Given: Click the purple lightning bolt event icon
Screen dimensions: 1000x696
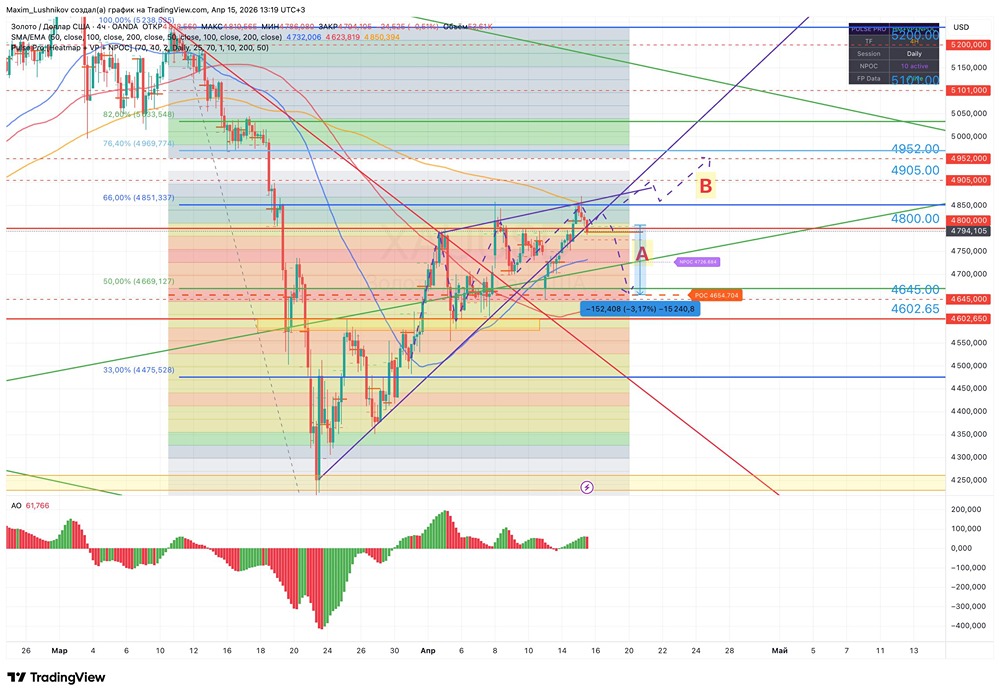Looking at the screenshot, I should (x=587, y=487).
